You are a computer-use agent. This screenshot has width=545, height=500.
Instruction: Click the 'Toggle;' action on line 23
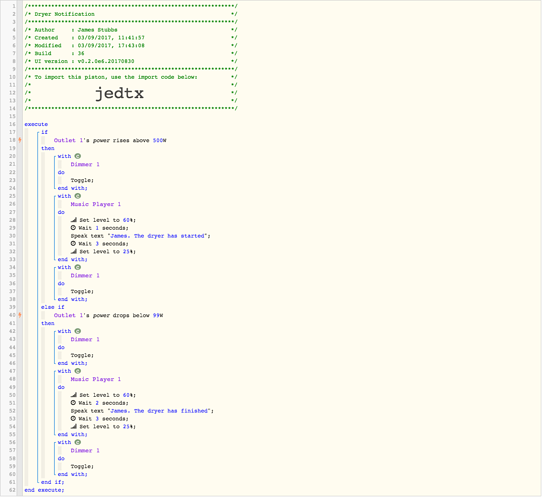tap(82, 181)
